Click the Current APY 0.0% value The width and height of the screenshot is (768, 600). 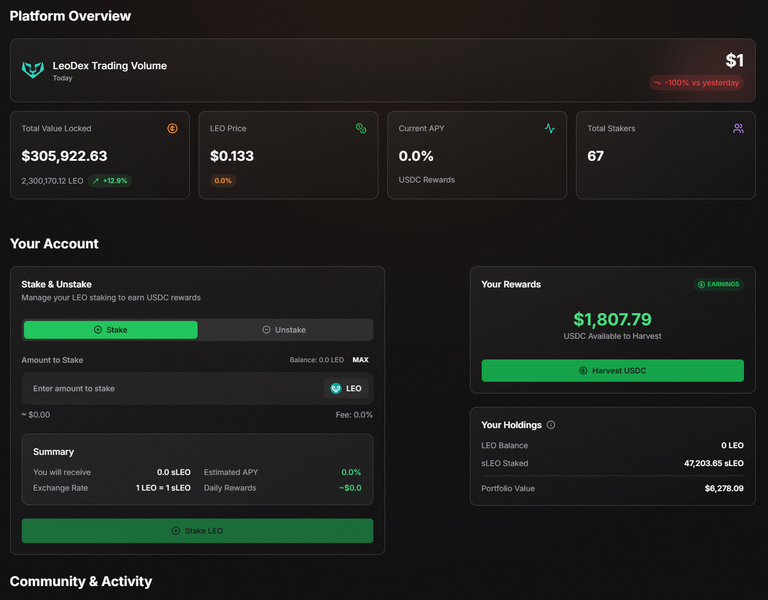pos(416,156)
